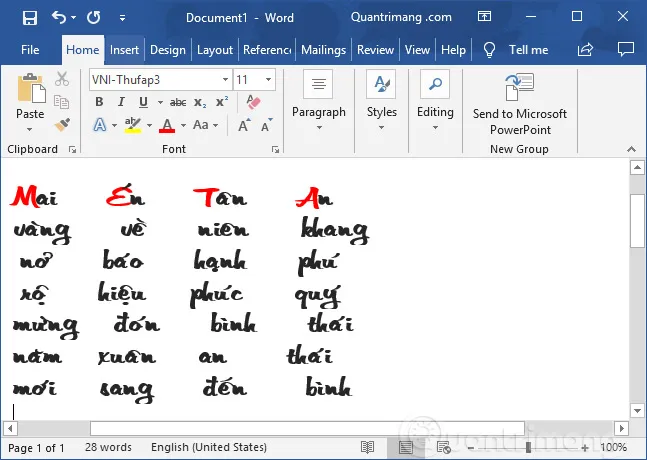
Task: Click the 28 words count in status bar
Action: click(x=108, y=447)
